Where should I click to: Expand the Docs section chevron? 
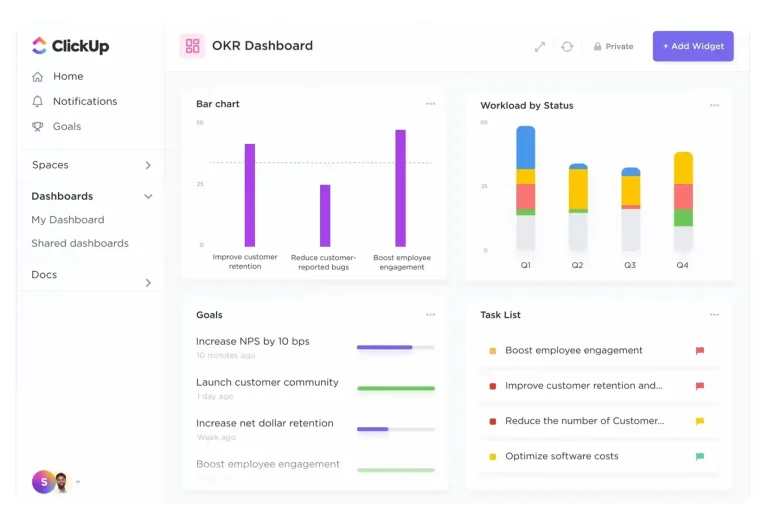pyautogui.click(x=148, y=283)
